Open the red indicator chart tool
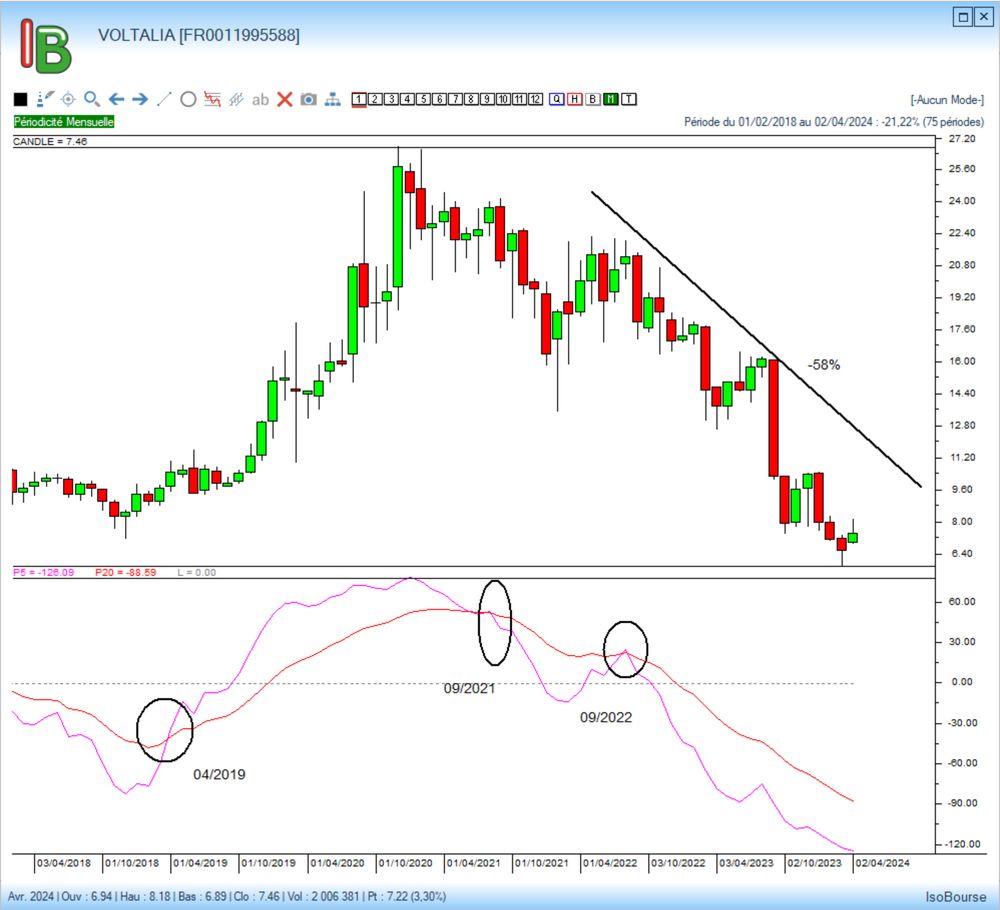Image resolution: width=1000 pixels, height=910 pixels. pos(212,99)
